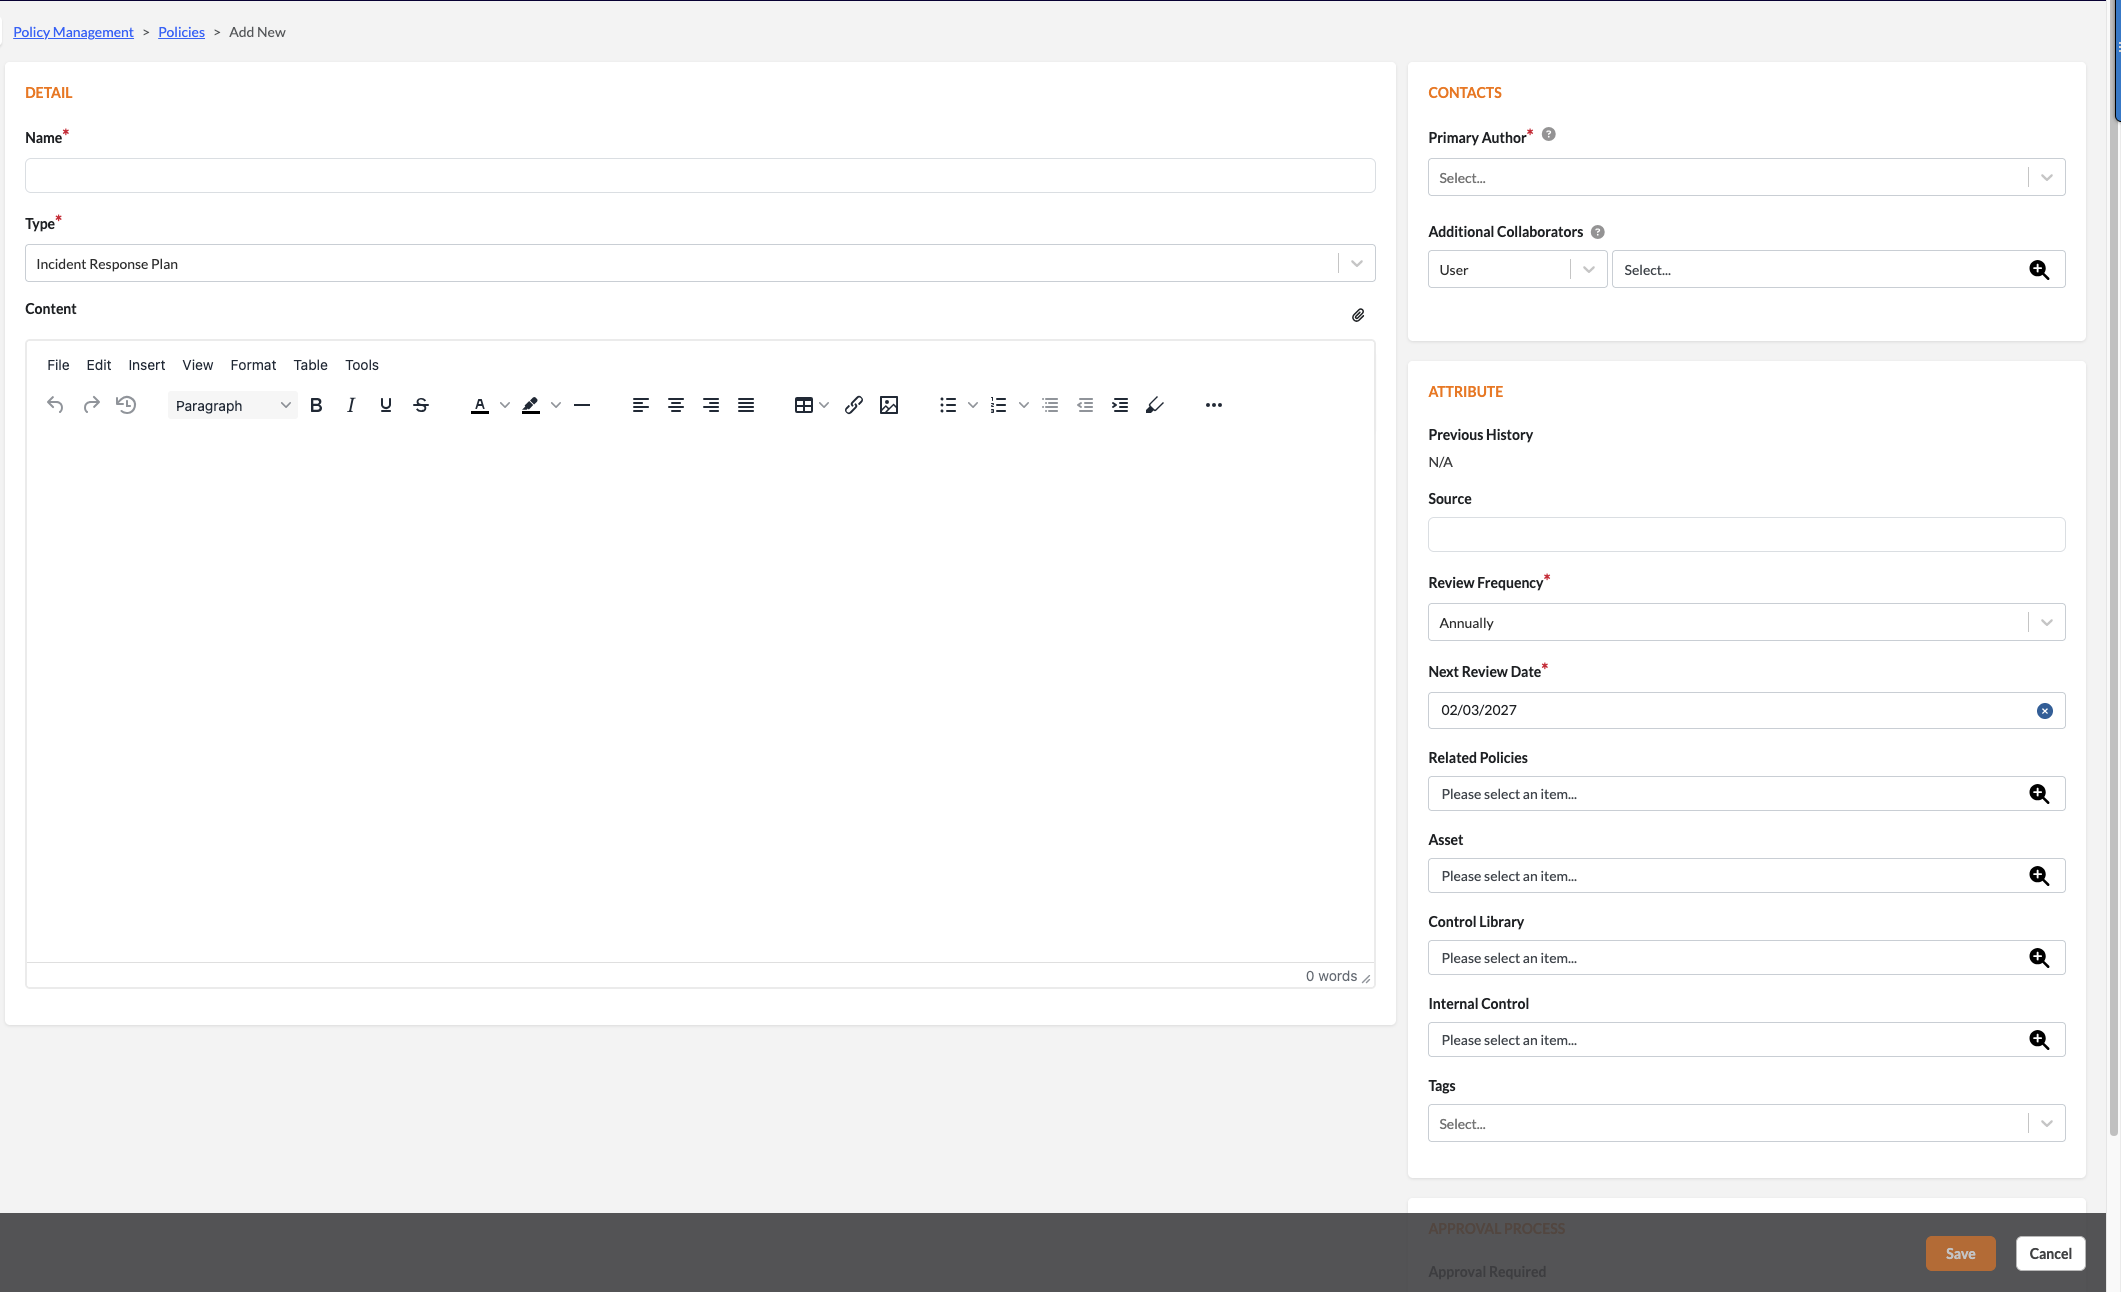2121x1292 pixels.
Task: Go to Policies breadcrumb link
Action: (181, 32)
